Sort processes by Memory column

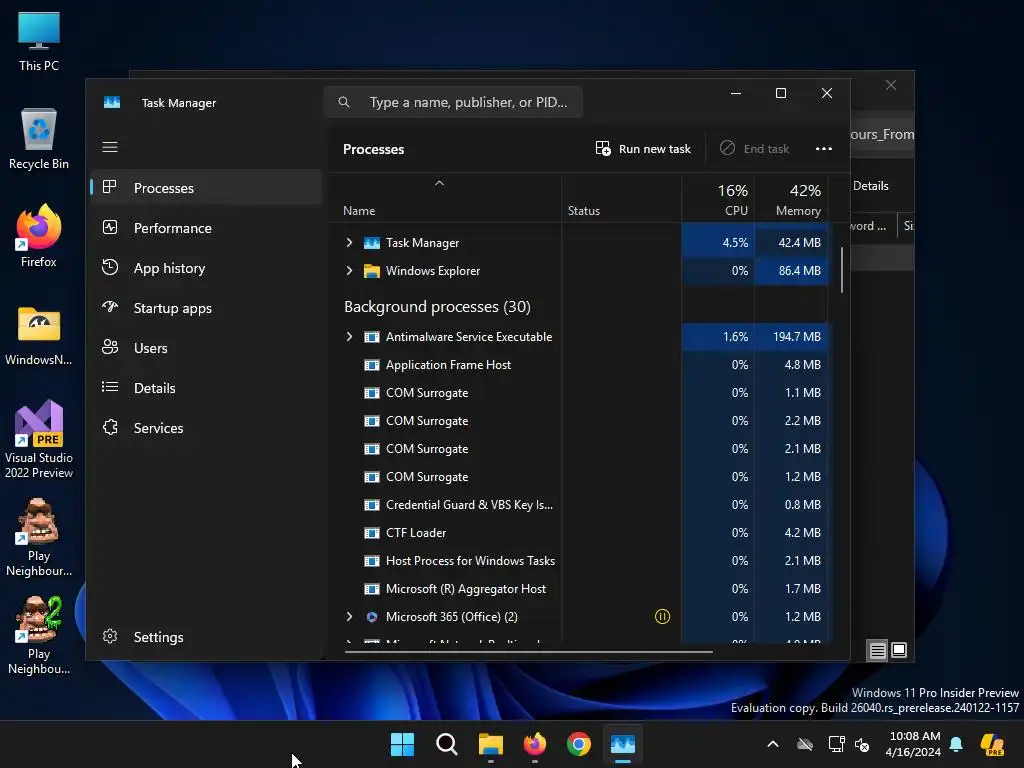[791, 199]
